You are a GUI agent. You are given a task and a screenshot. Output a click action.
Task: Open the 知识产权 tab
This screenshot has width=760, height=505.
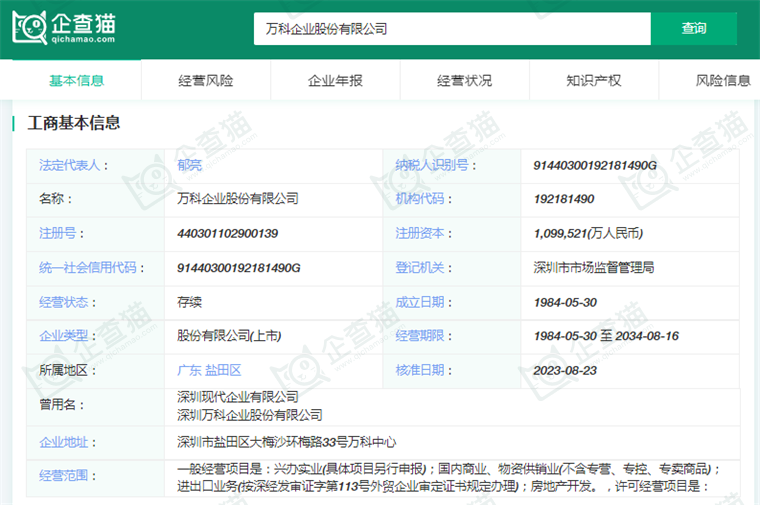594,80
